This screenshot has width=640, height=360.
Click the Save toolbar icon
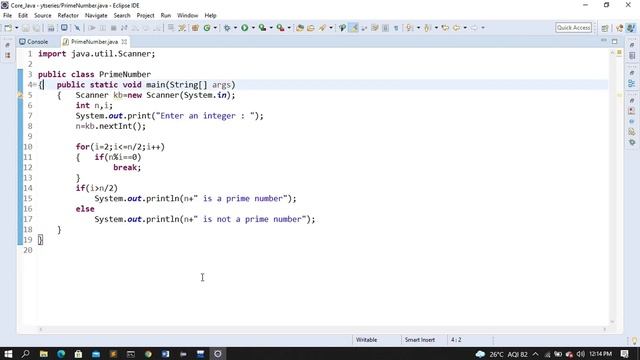pos(26,28)
